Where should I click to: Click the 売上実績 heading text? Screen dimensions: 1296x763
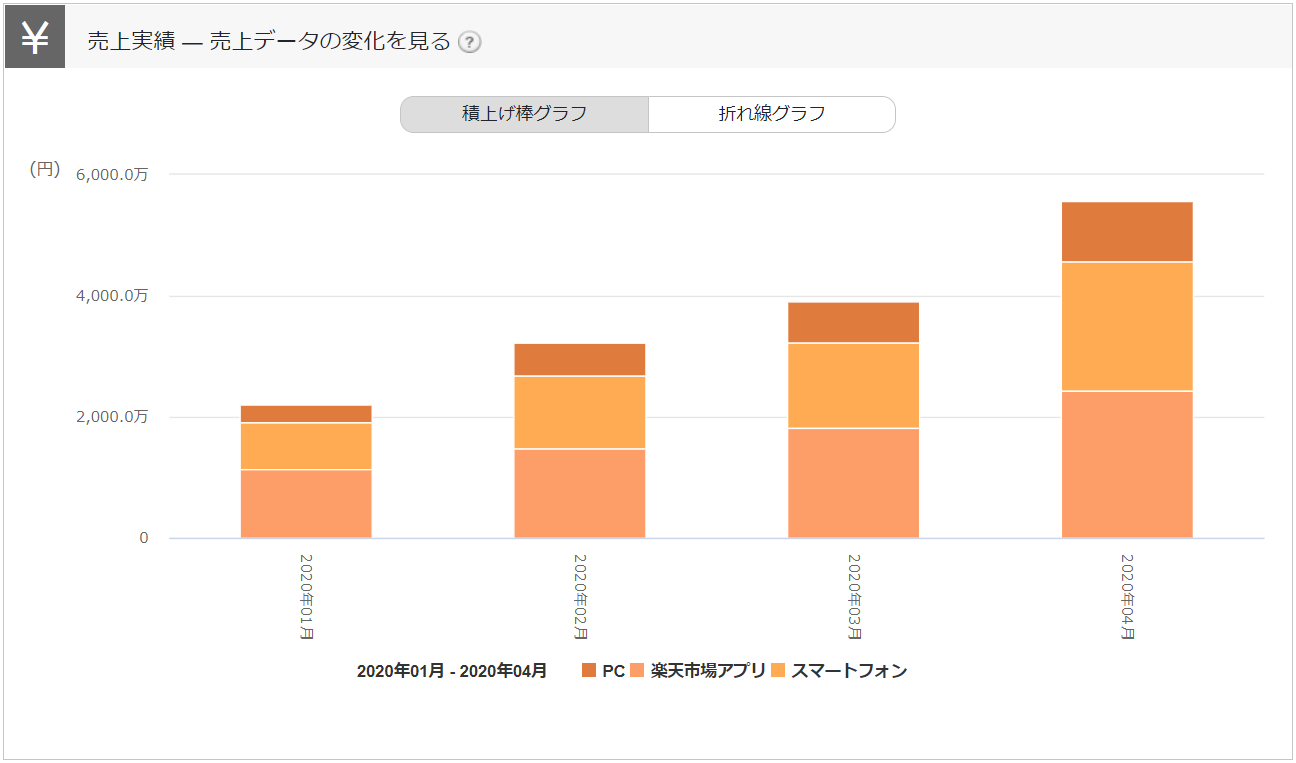click(x=130, y=42)
